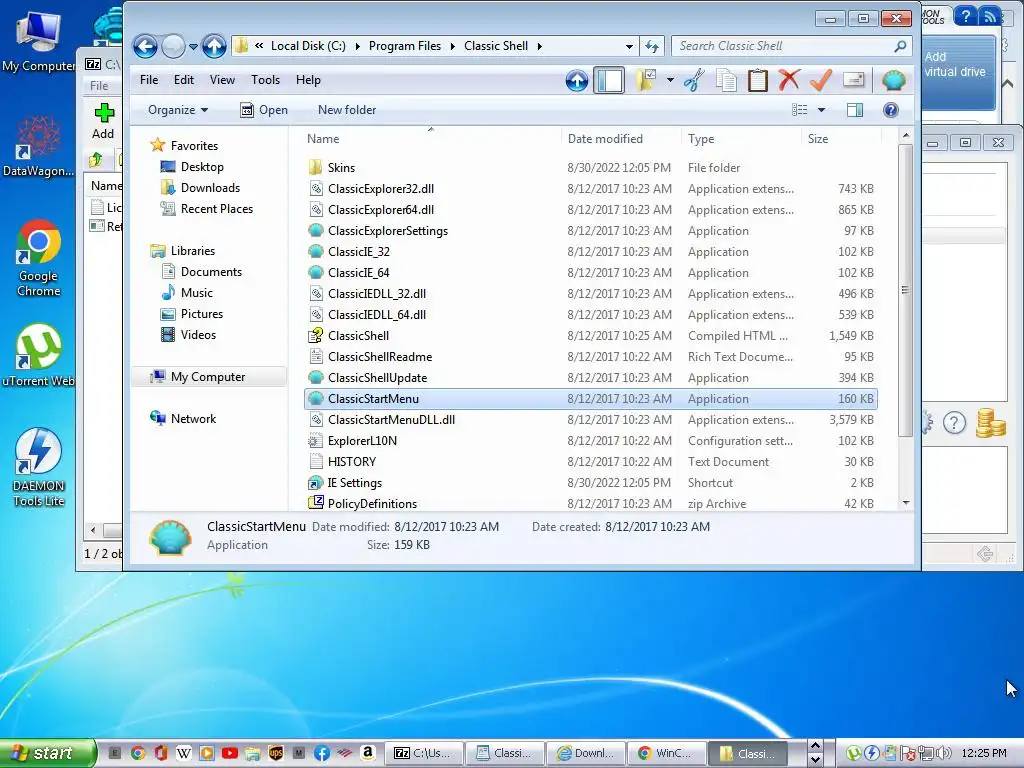1024x768 pixels.
Task: Expand arrow after Classic Shell breadcrumb
Action: coord(539,46)
